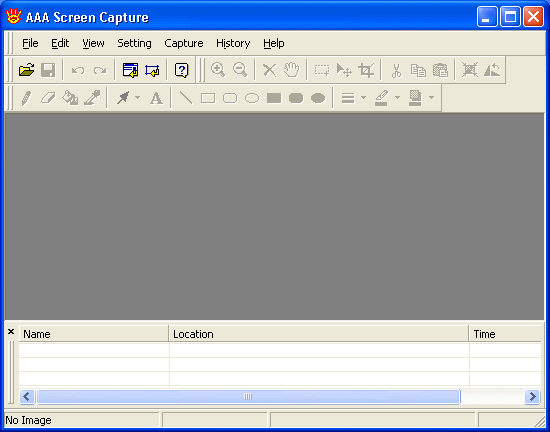The height and width of the screenshot is (432, 550).
Task: Sort history by the Time column header
Action: pyautogui.click(x=505, y=333)
